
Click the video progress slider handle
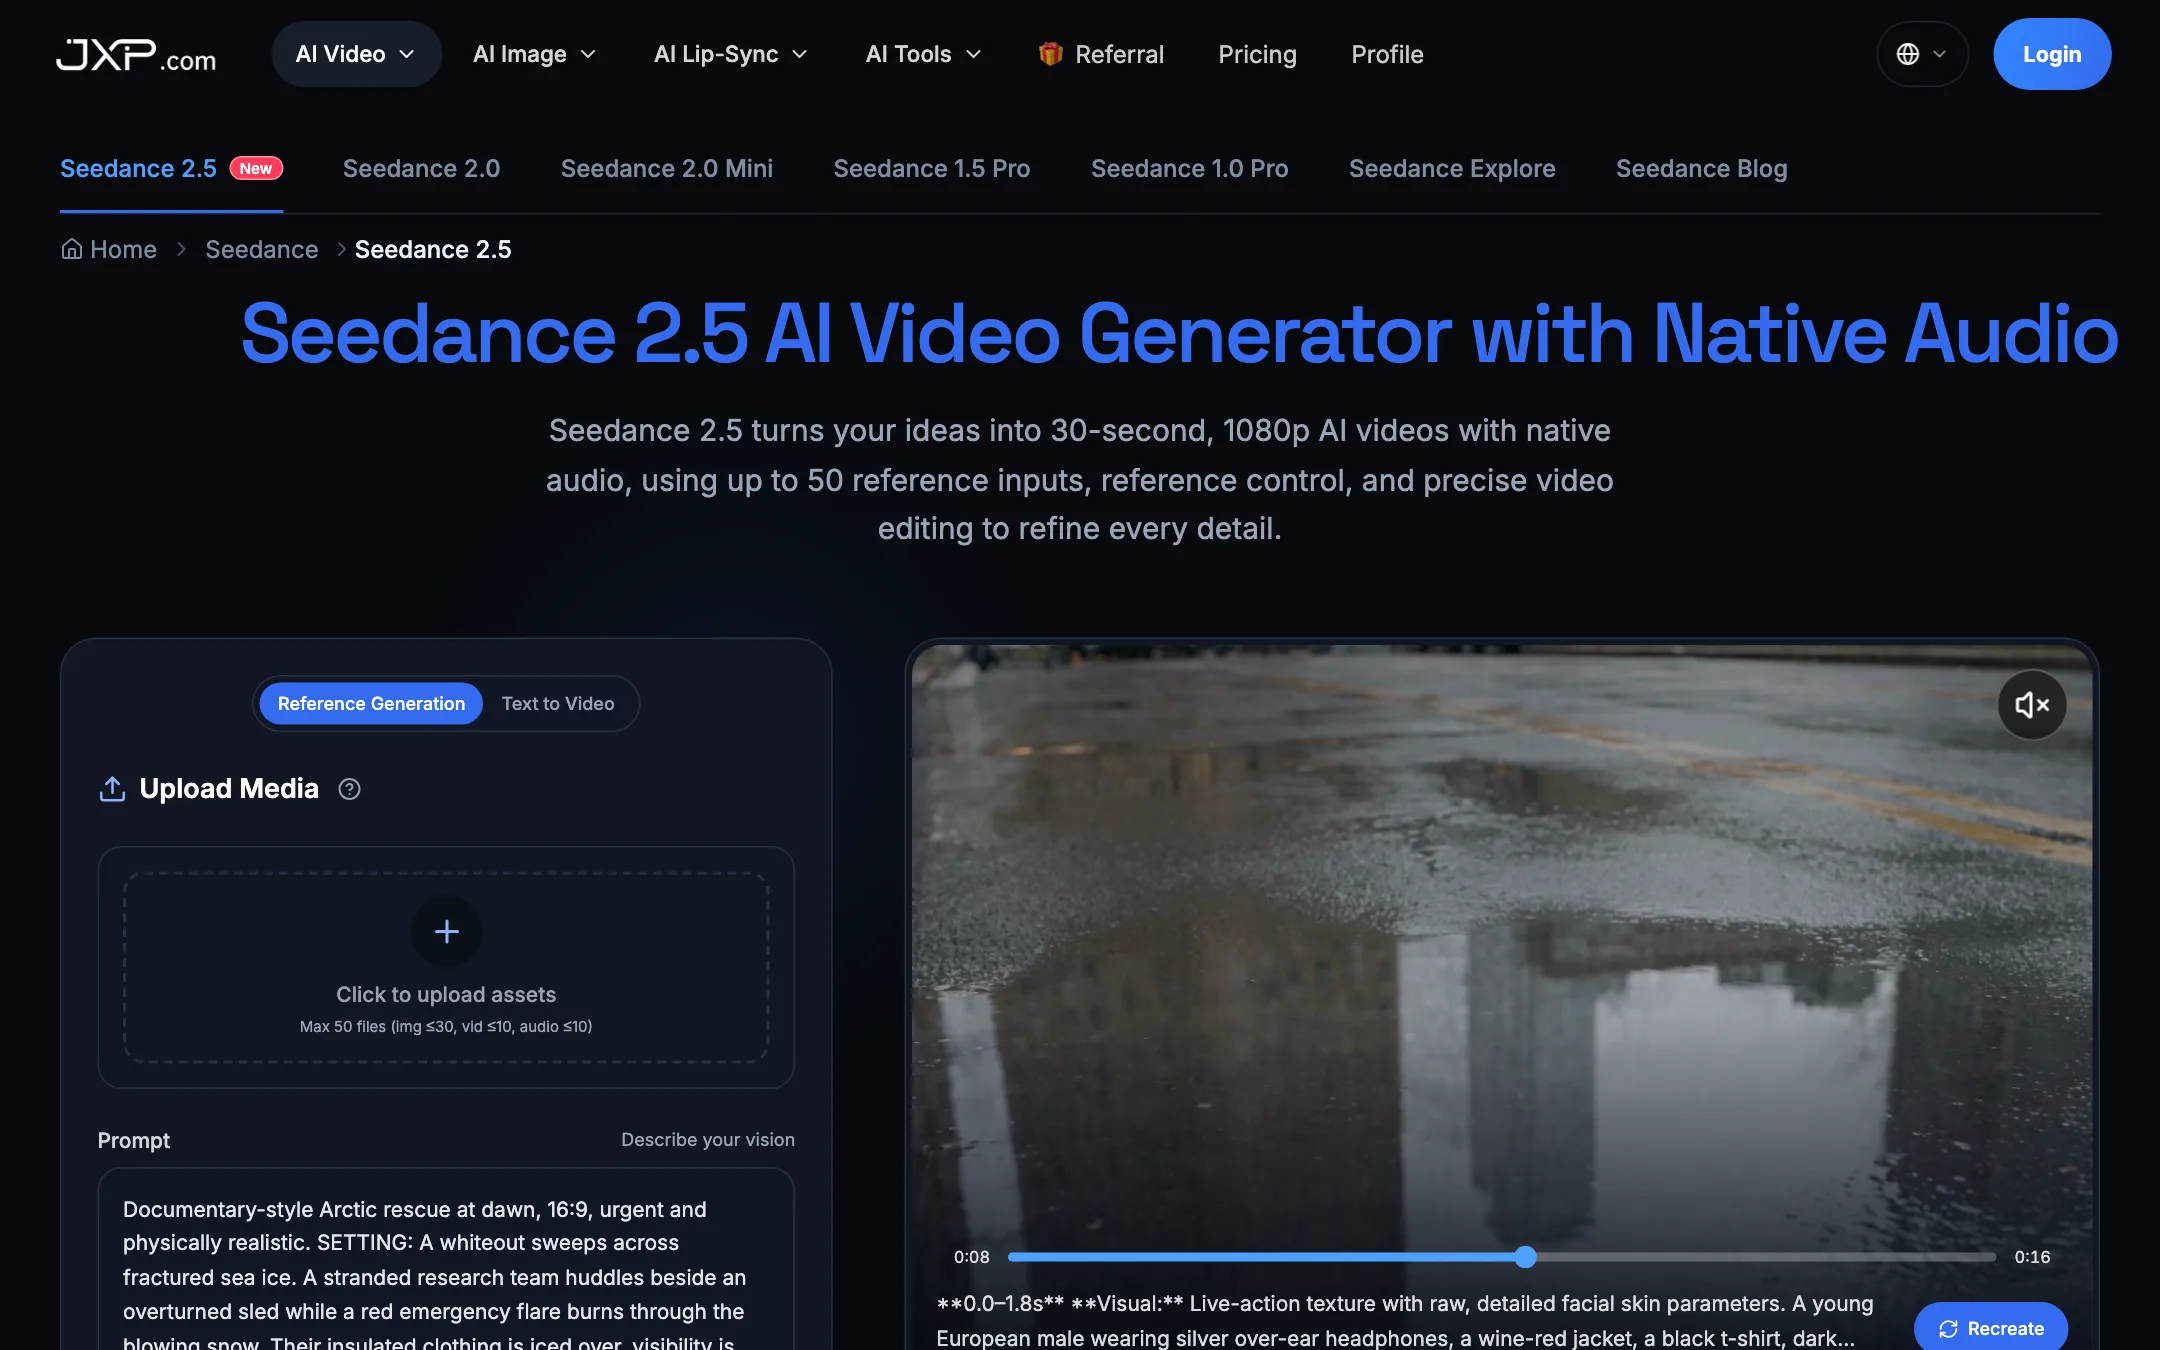1525,1257
